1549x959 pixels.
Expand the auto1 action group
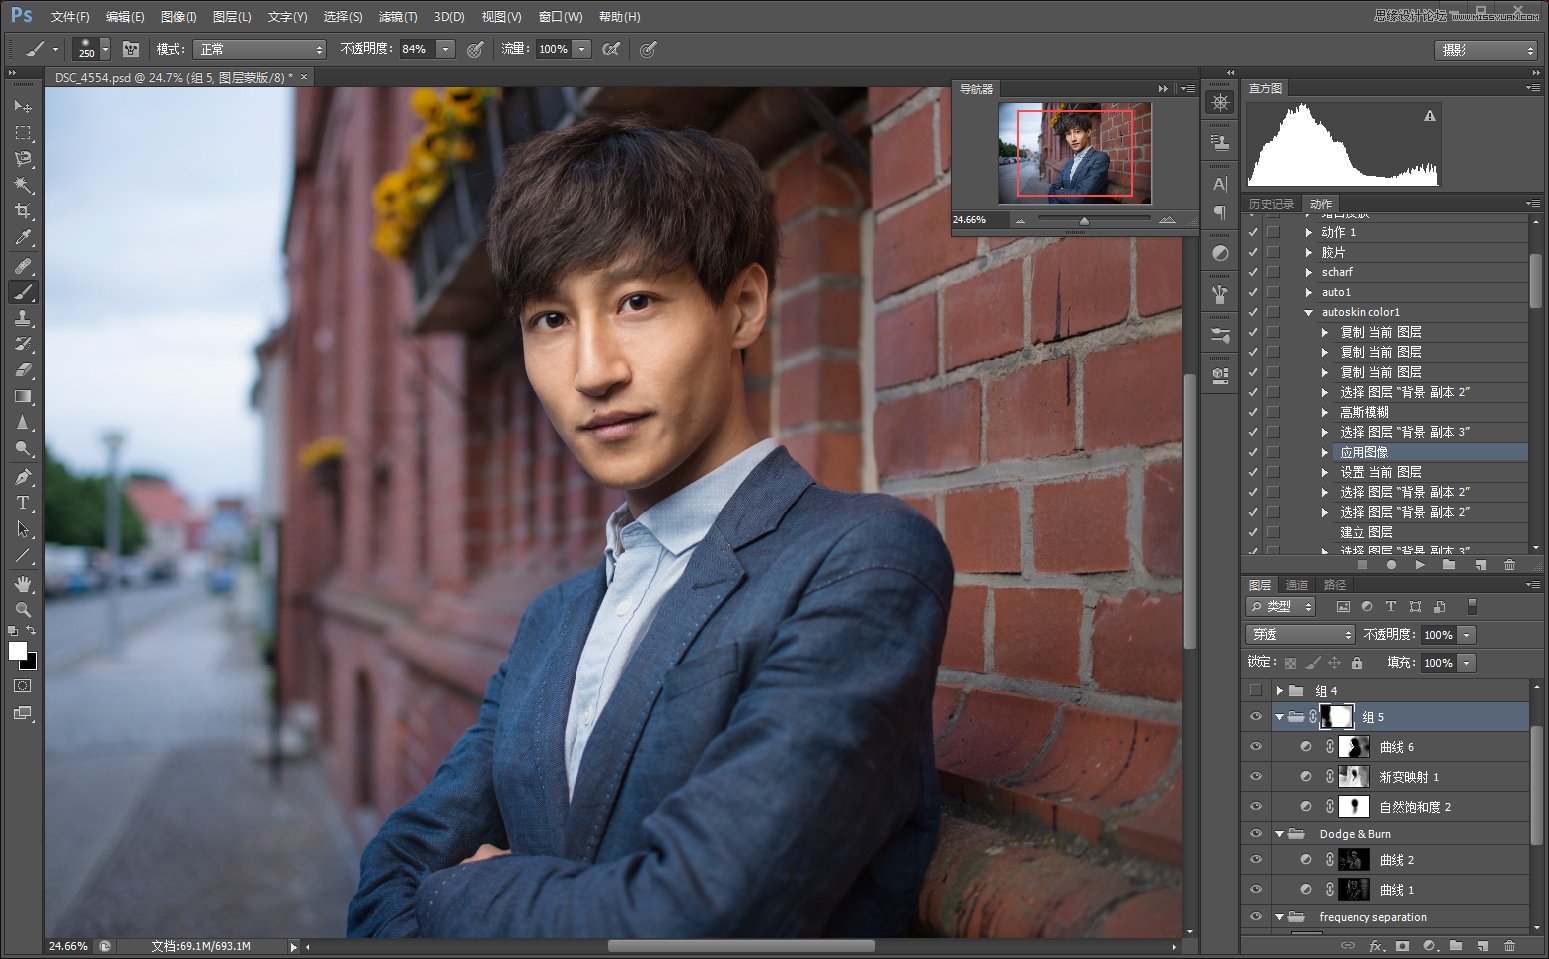1310,291
